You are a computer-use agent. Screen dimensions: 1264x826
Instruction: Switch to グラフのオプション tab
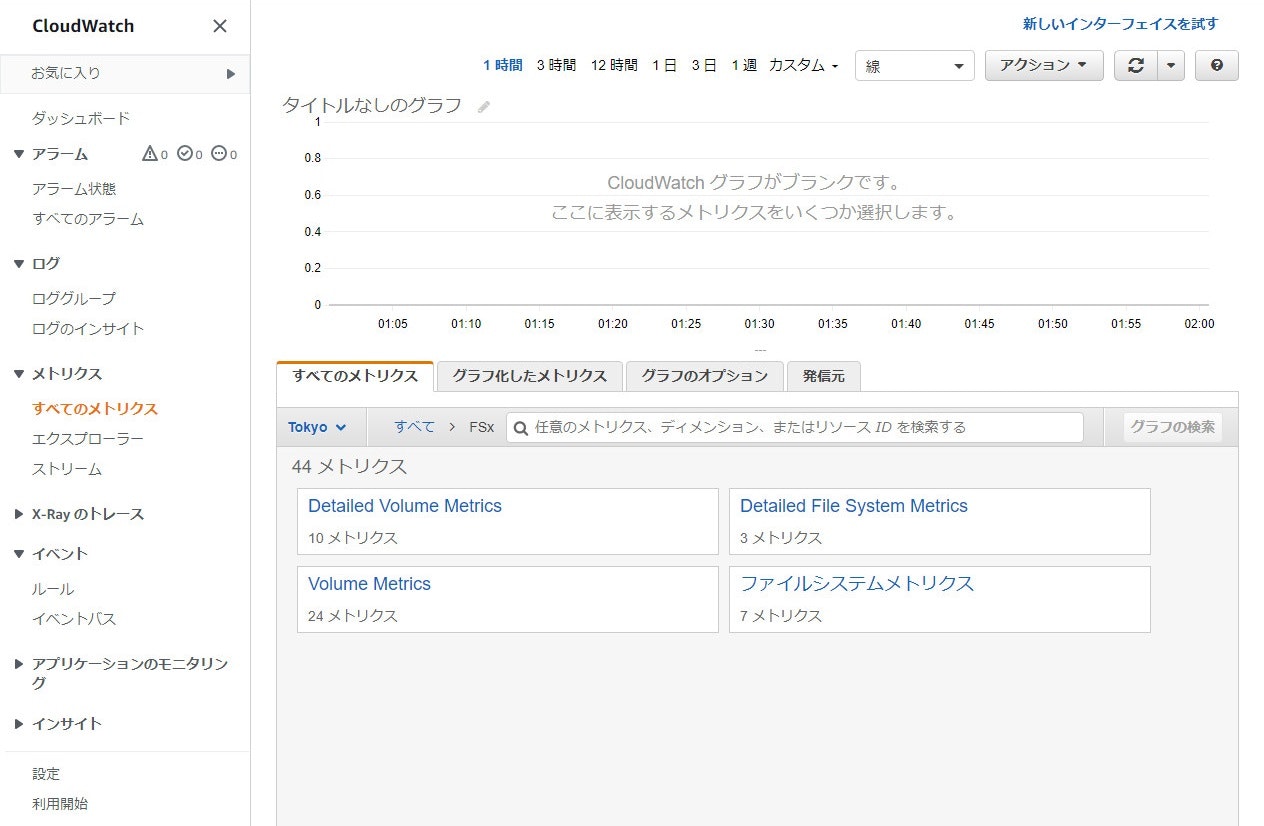[x=705, y=376]
